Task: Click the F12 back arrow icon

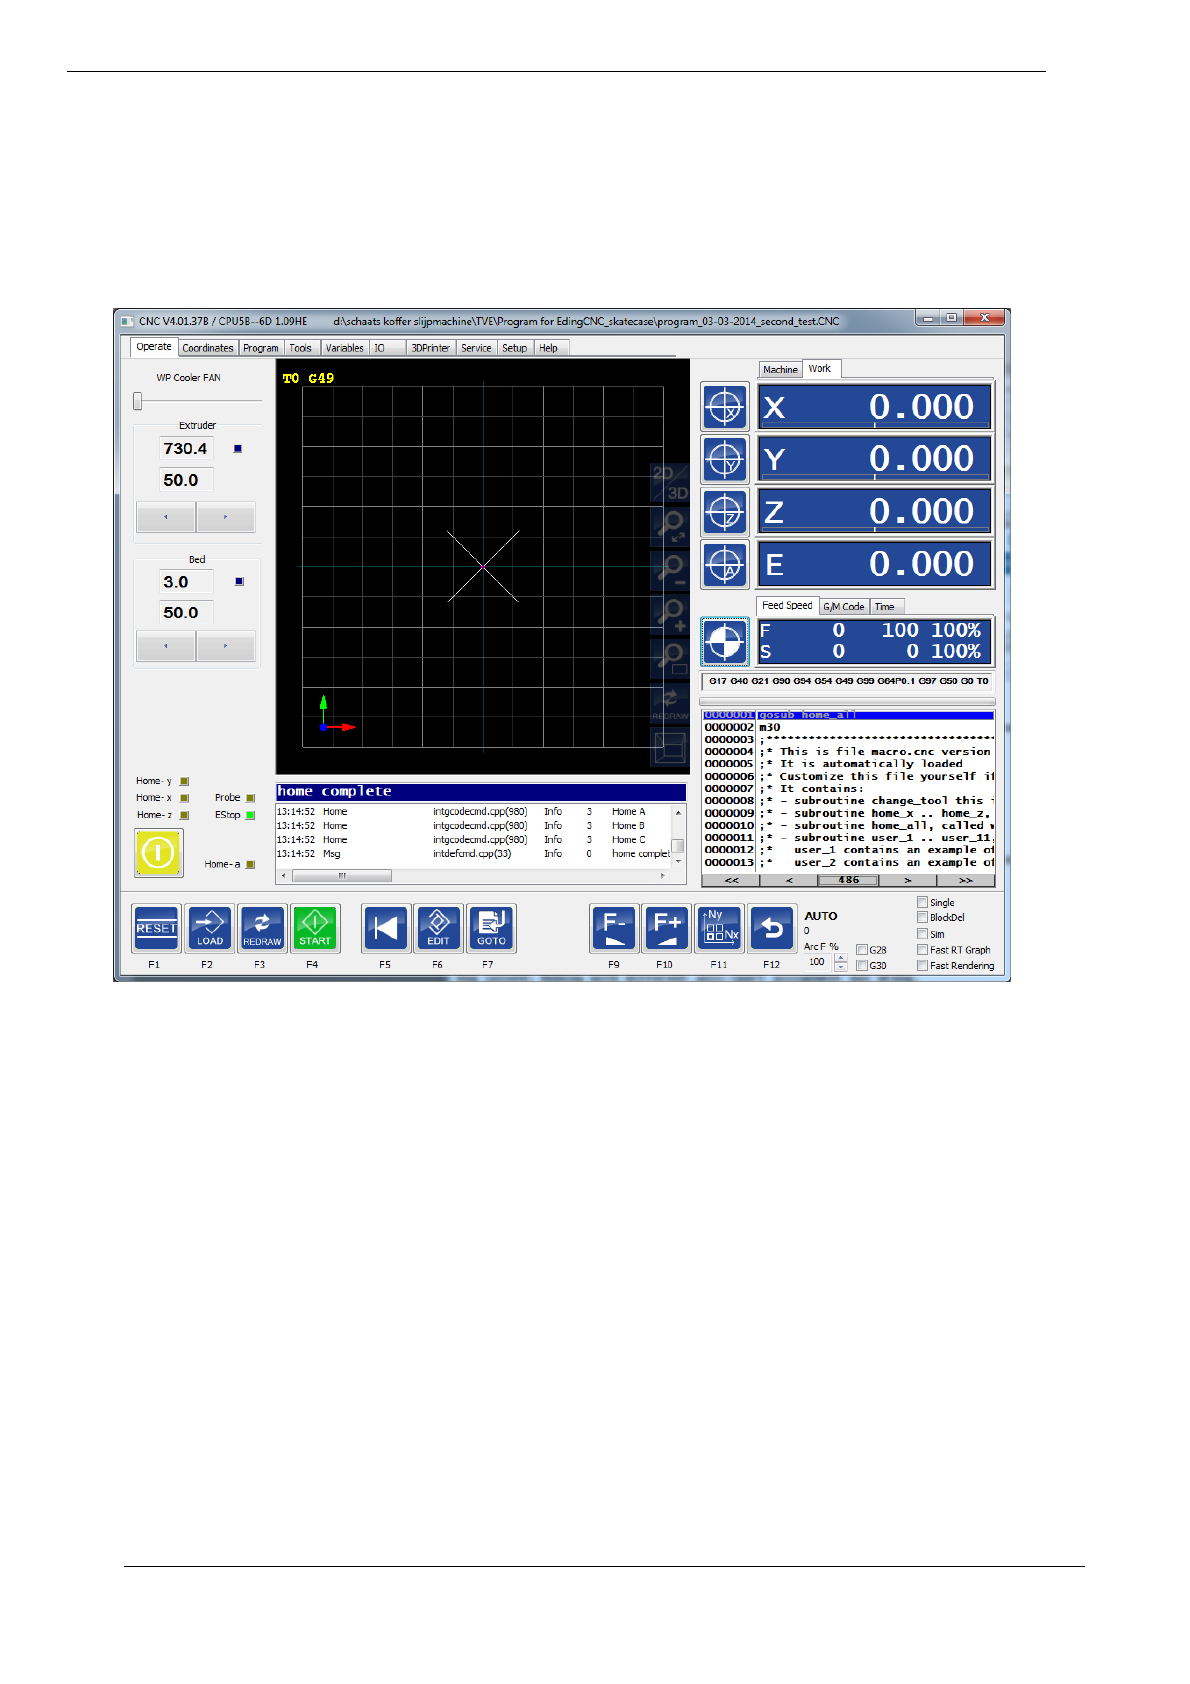Action: [772, 928]
